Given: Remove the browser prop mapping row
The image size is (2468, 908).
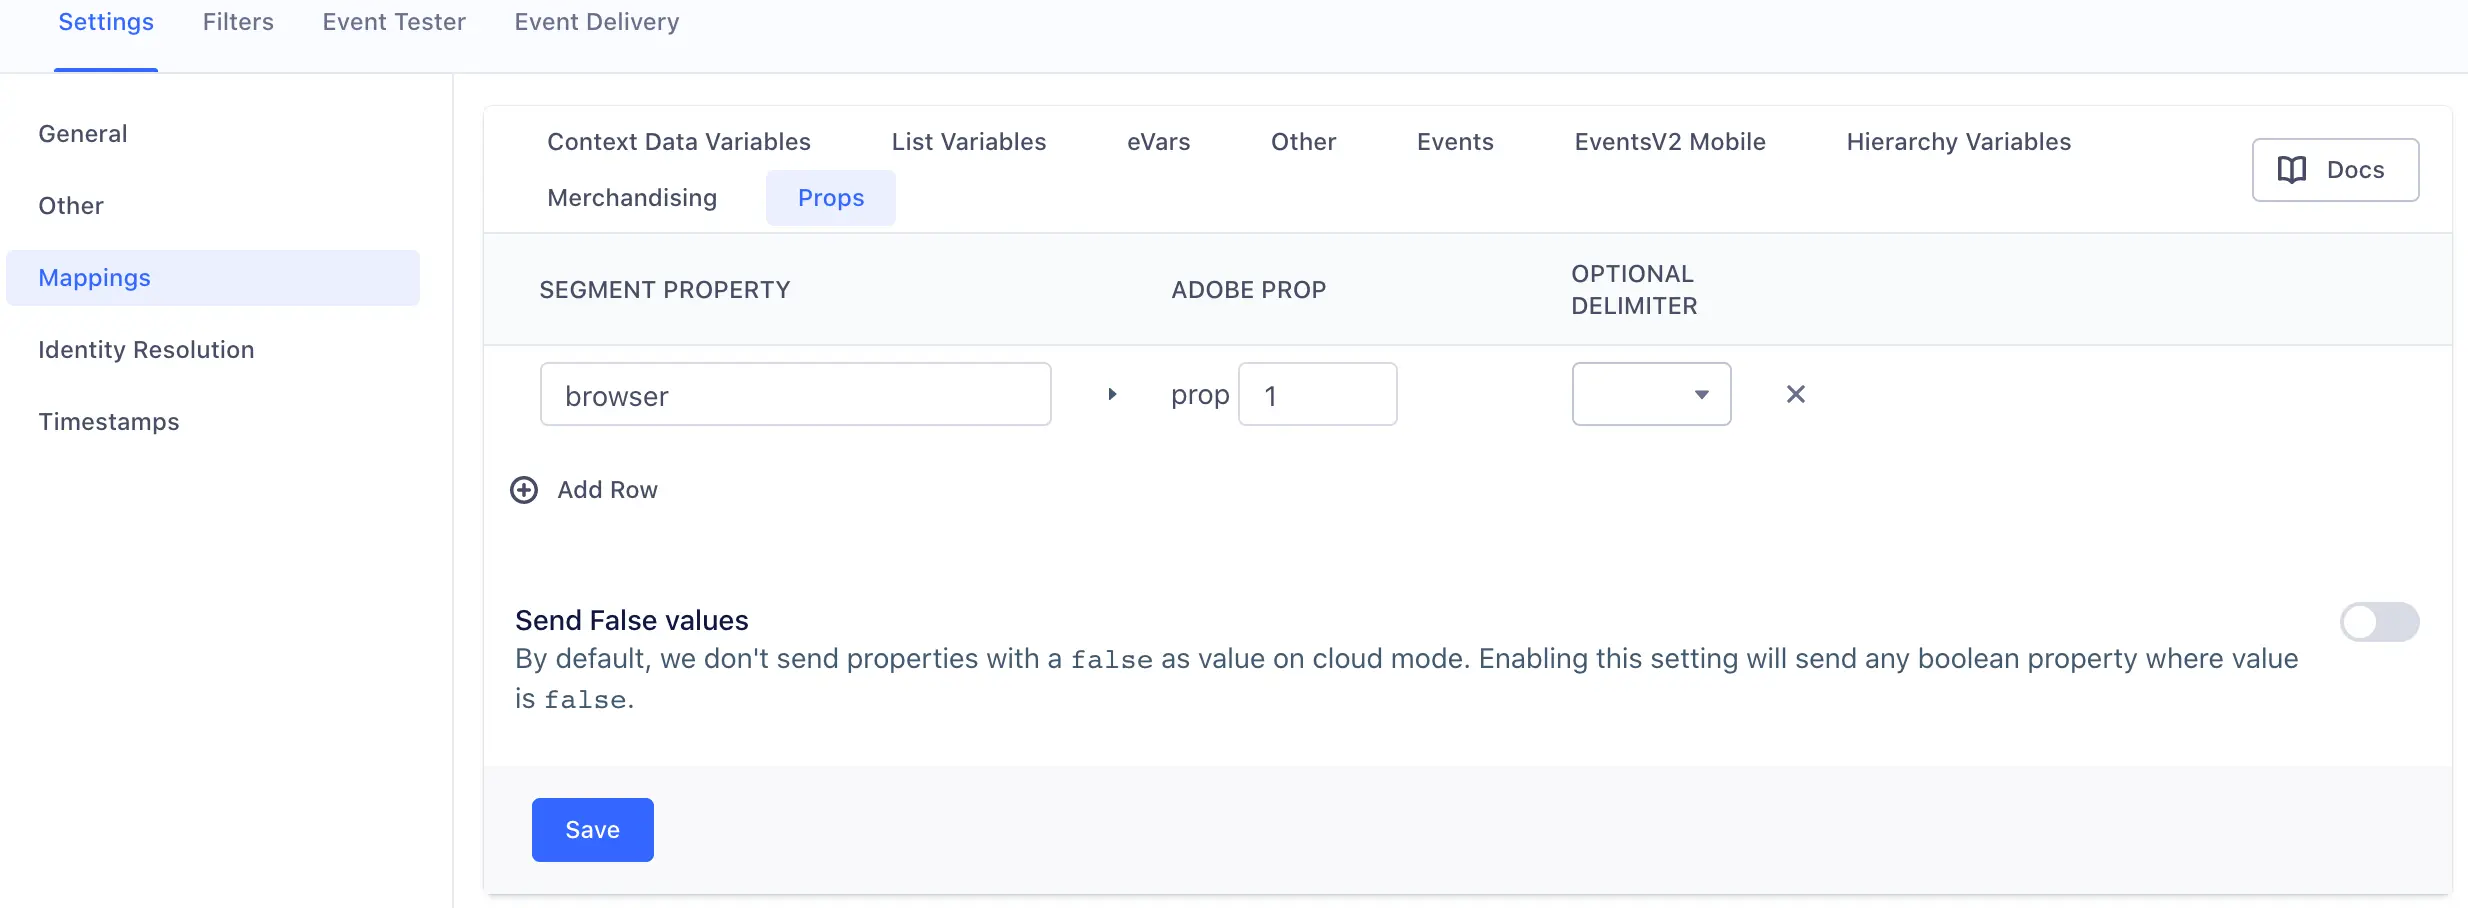Looking at the screenshot, I should click(x=1796, y=394).
